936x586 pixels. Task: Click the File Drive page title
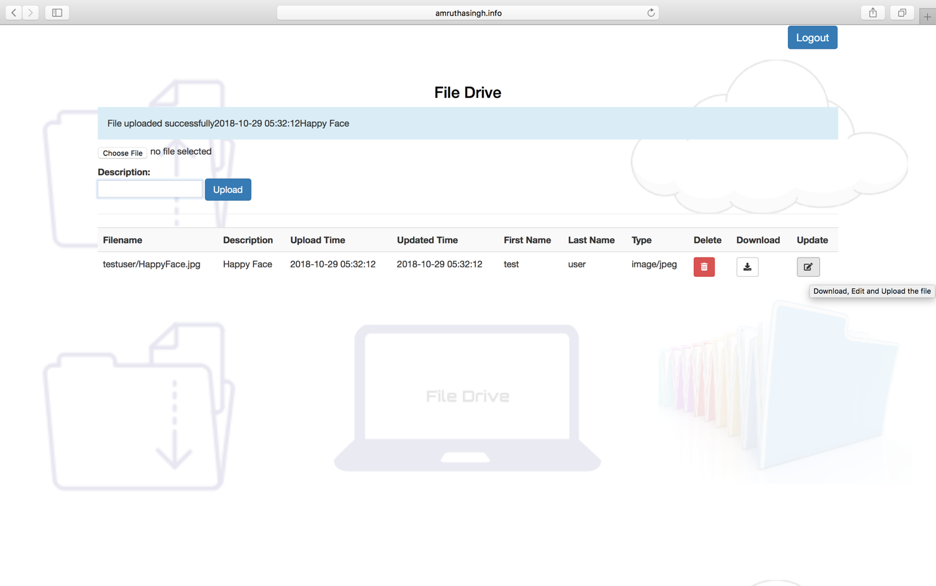467,92
